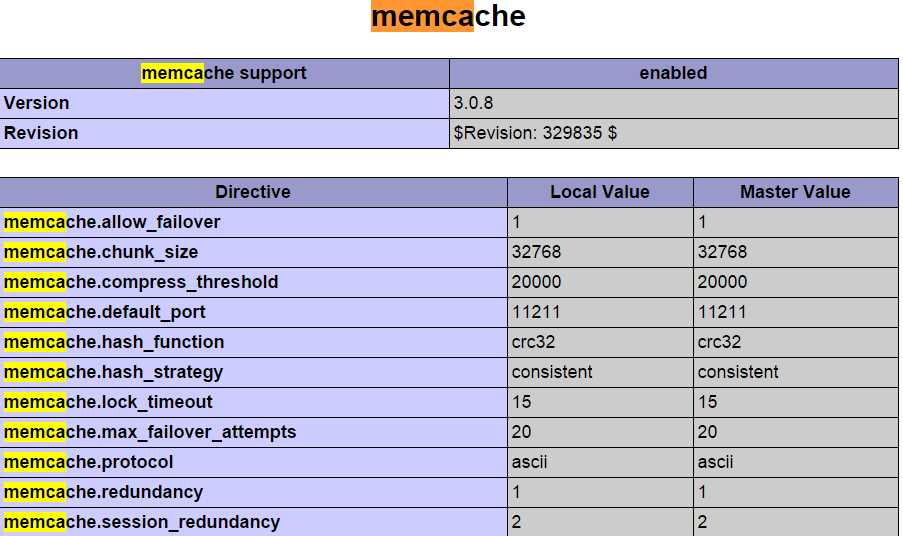Click Local Value 2 for session_redundancy

(517, 522)
